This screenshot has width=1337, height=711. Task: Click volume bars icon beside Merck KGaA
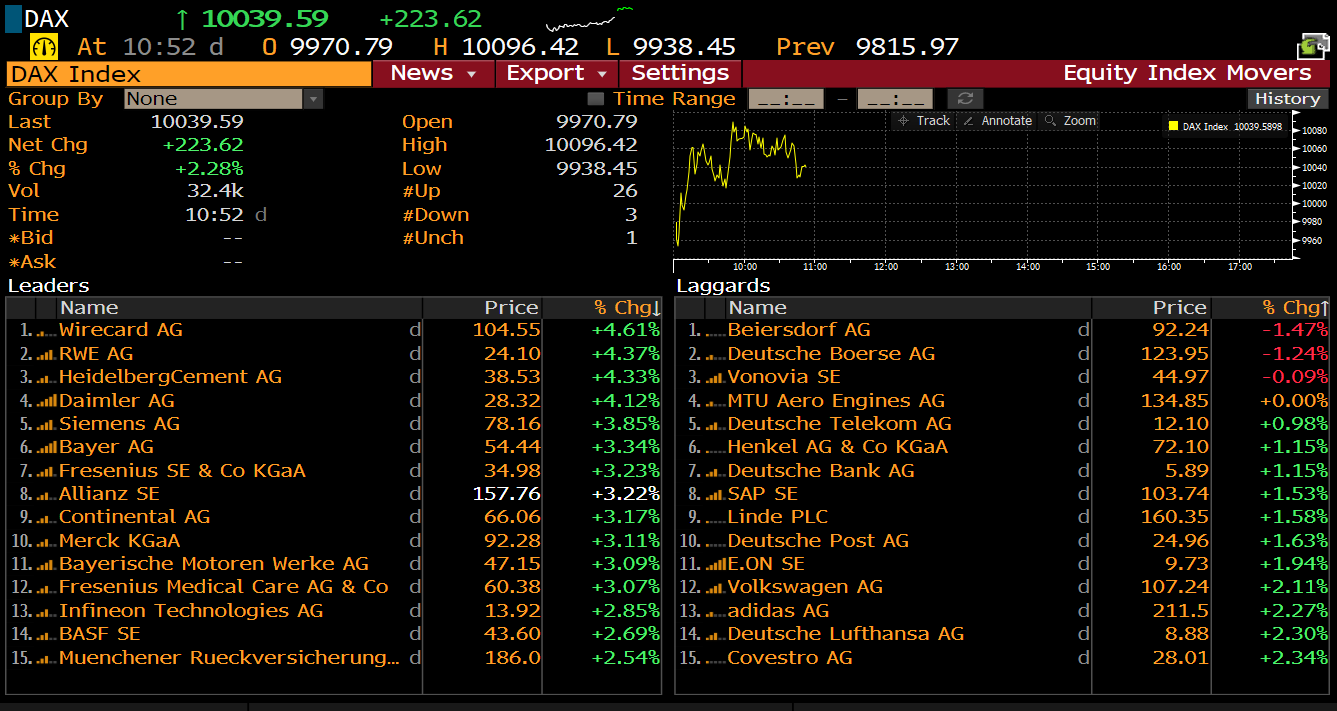46,541
